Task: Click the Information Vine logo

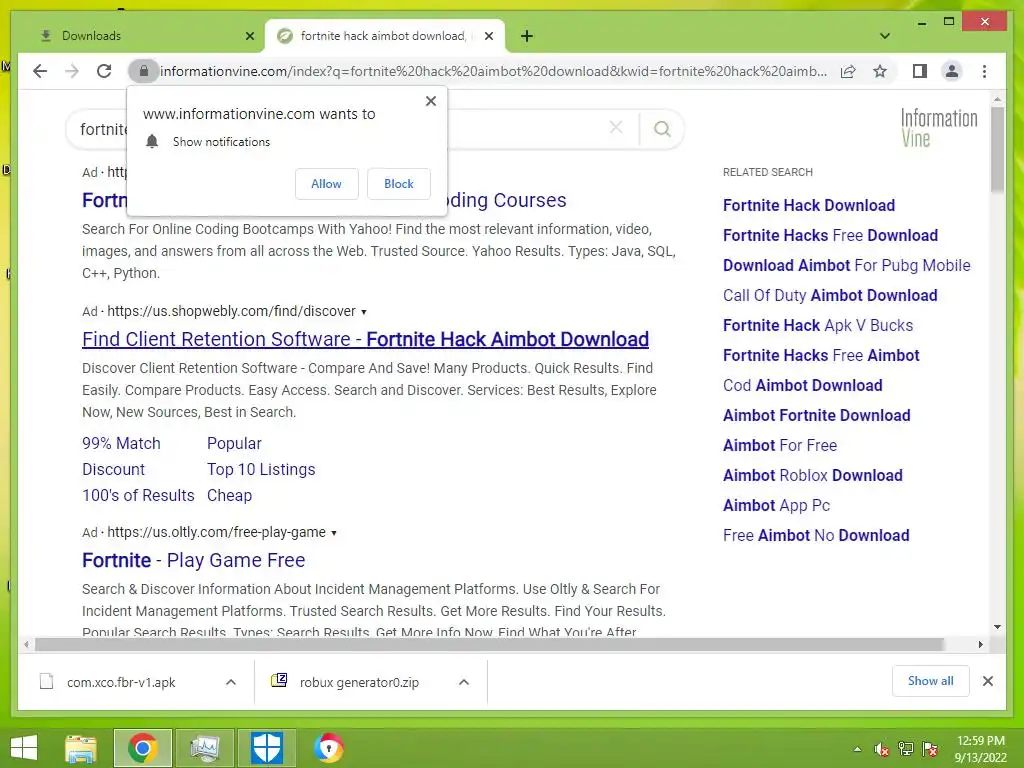Action: pos(939,128)
